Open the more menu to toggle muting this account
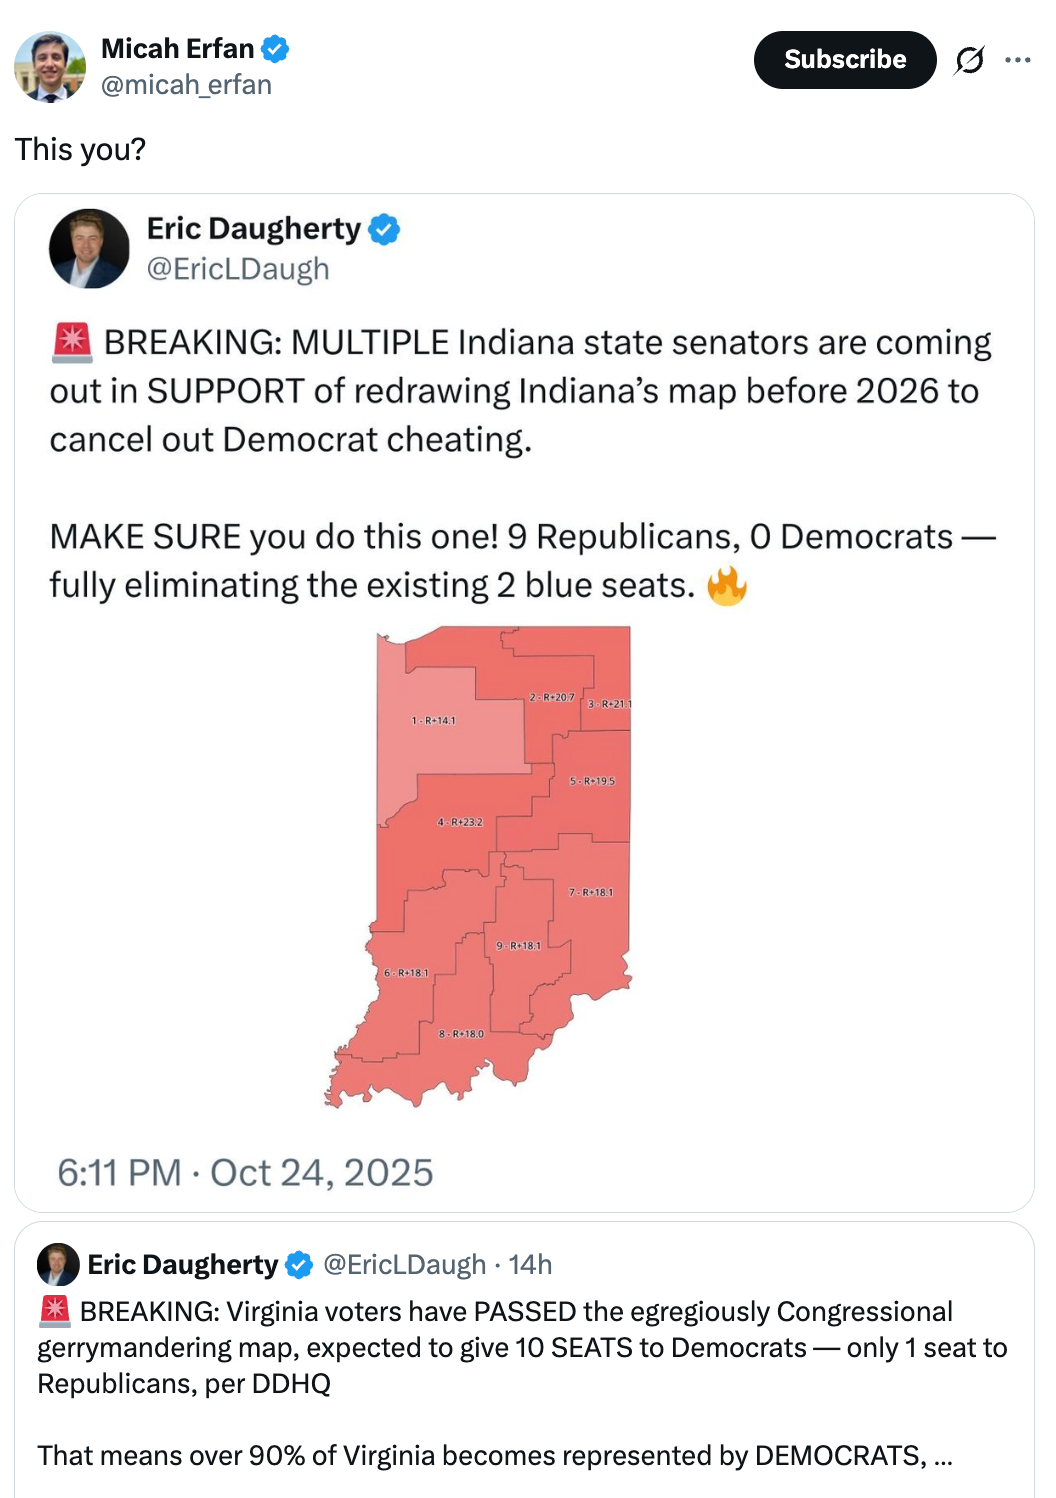Image resolution: width=1056 pixels, height=1498 pixels. click(1019, 59)
